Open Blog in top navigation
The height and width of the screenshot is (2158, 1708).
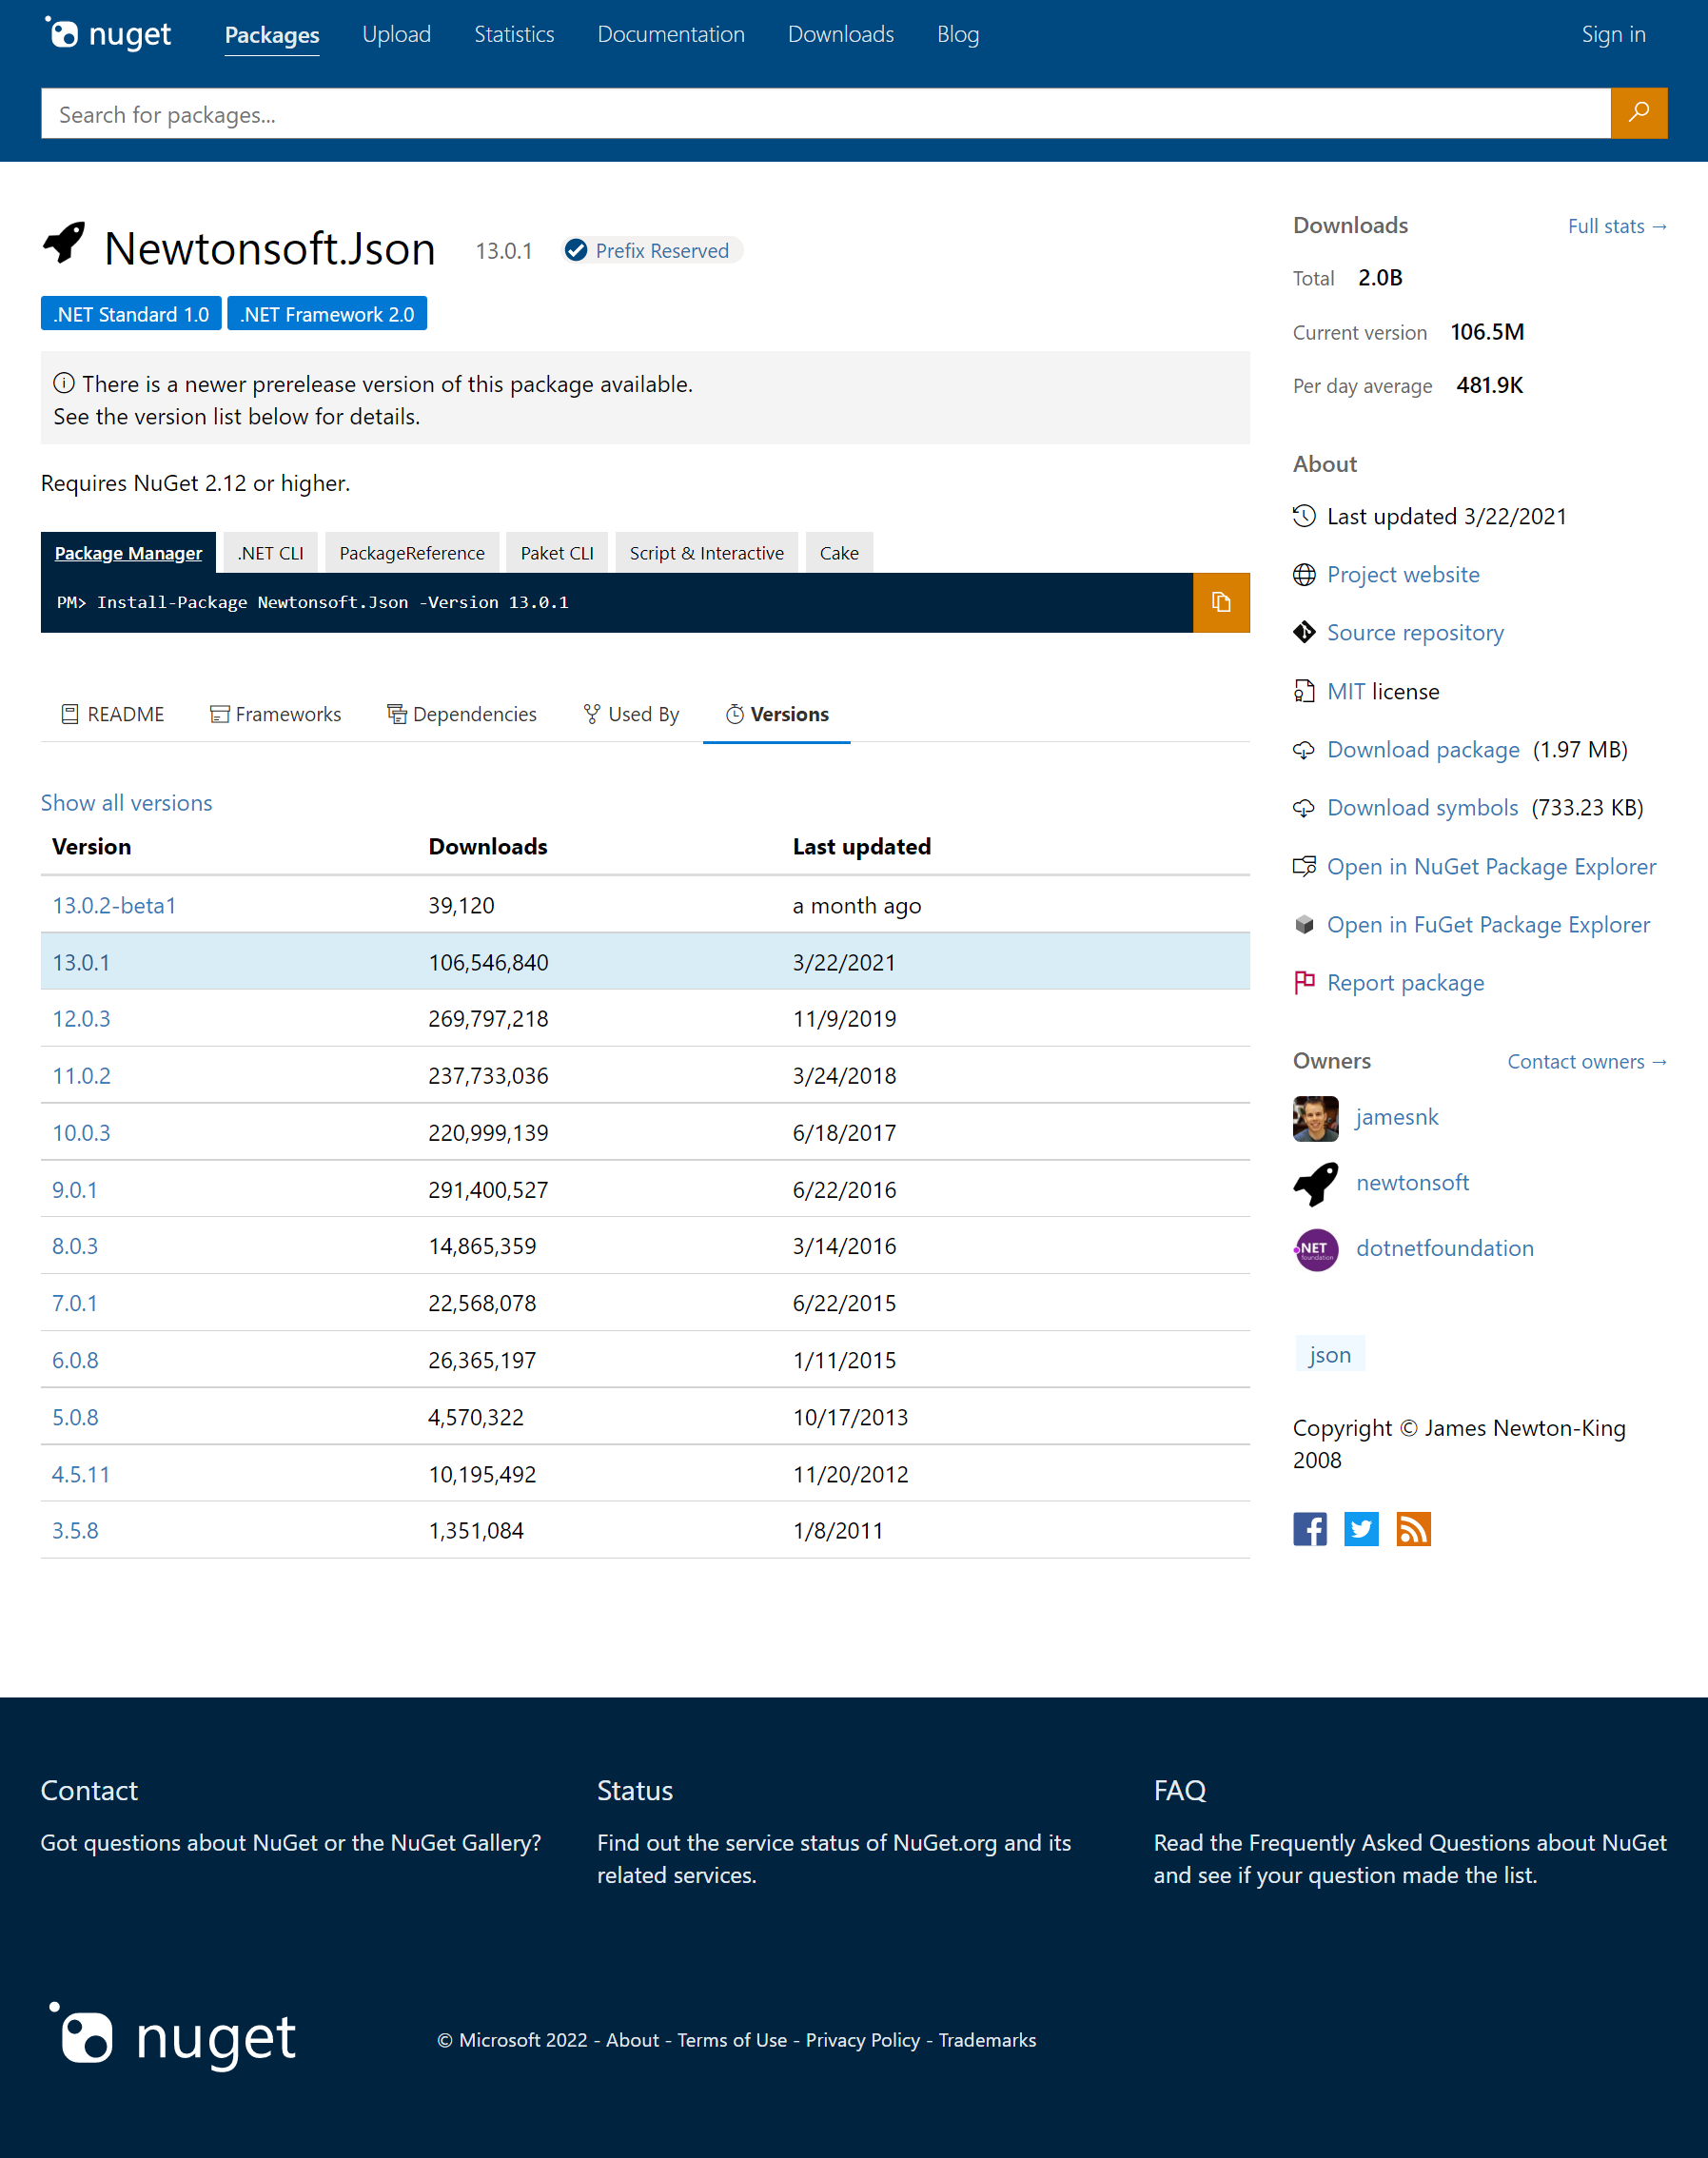pos(958,34)
